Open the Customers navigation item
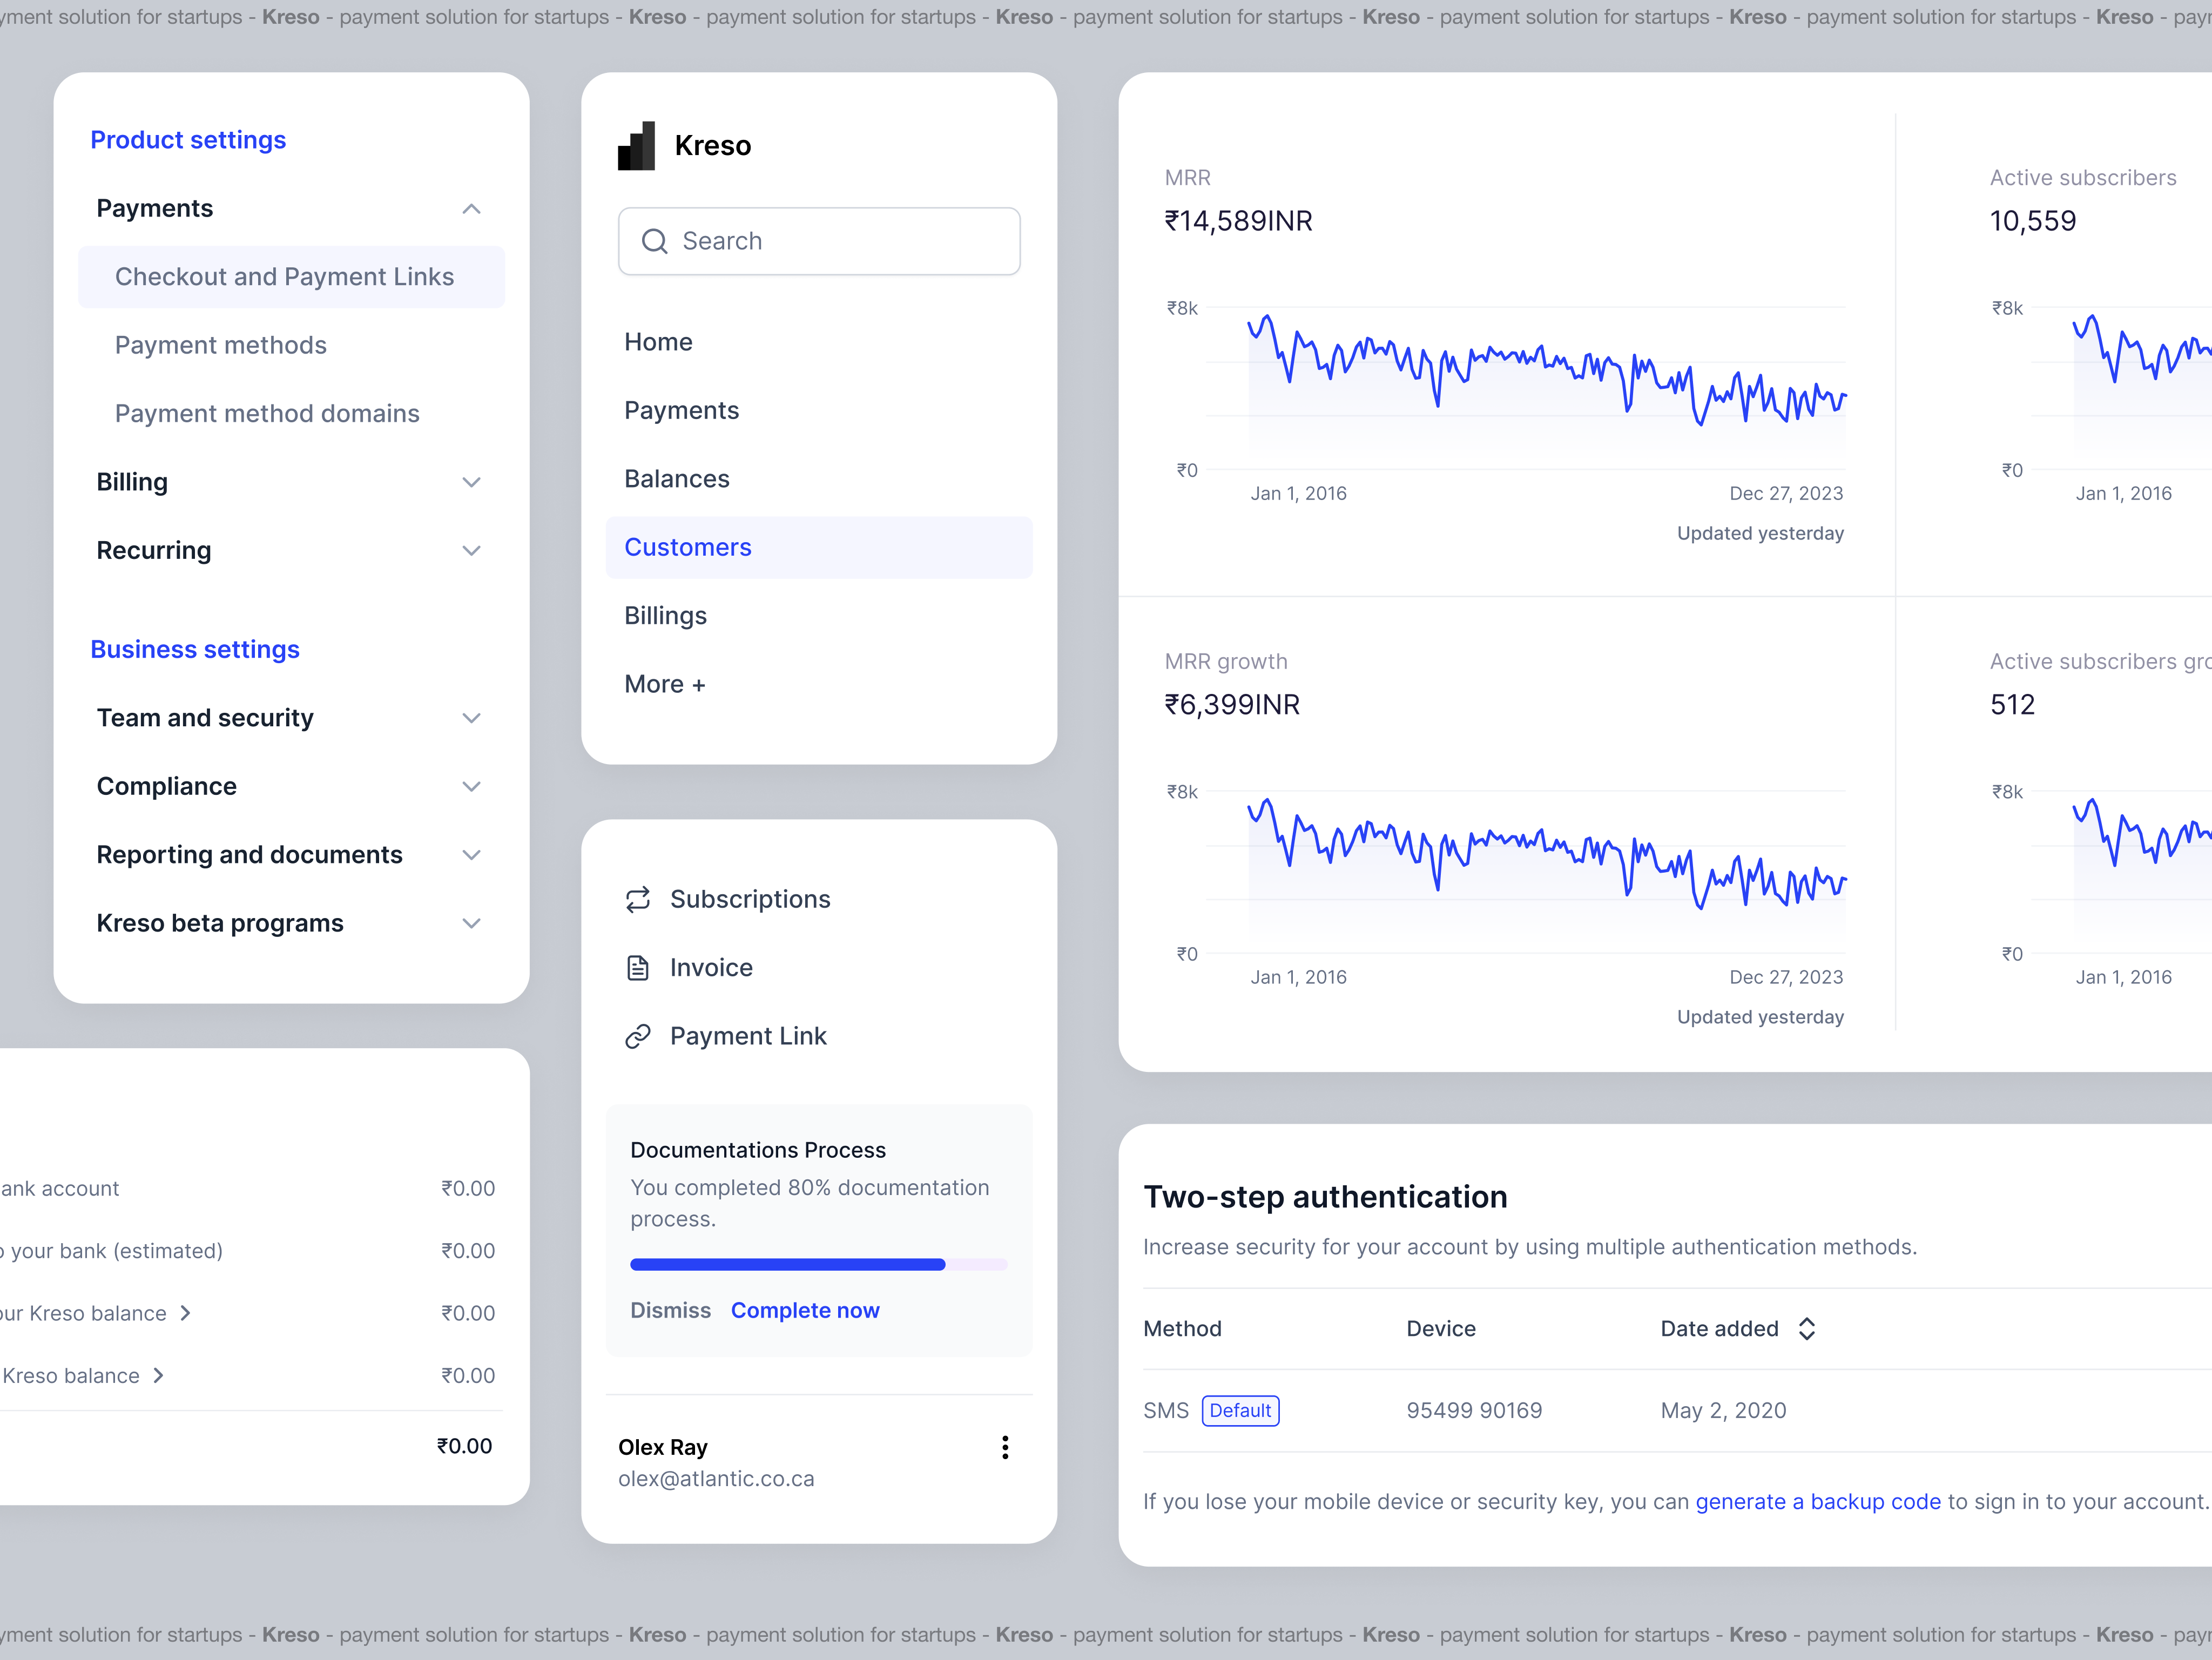2212x1660 pixels. click(688, 547)
